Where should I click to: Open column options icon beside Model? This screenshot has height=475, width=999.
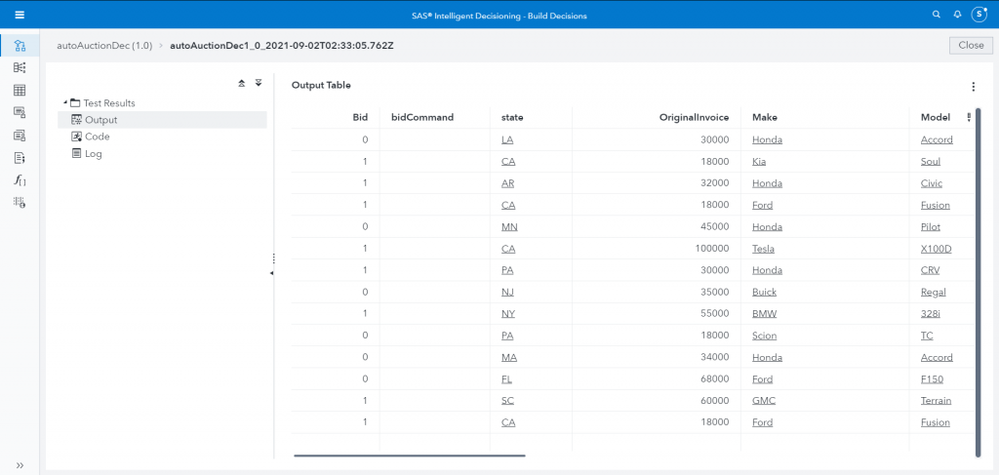pos(969,117)
